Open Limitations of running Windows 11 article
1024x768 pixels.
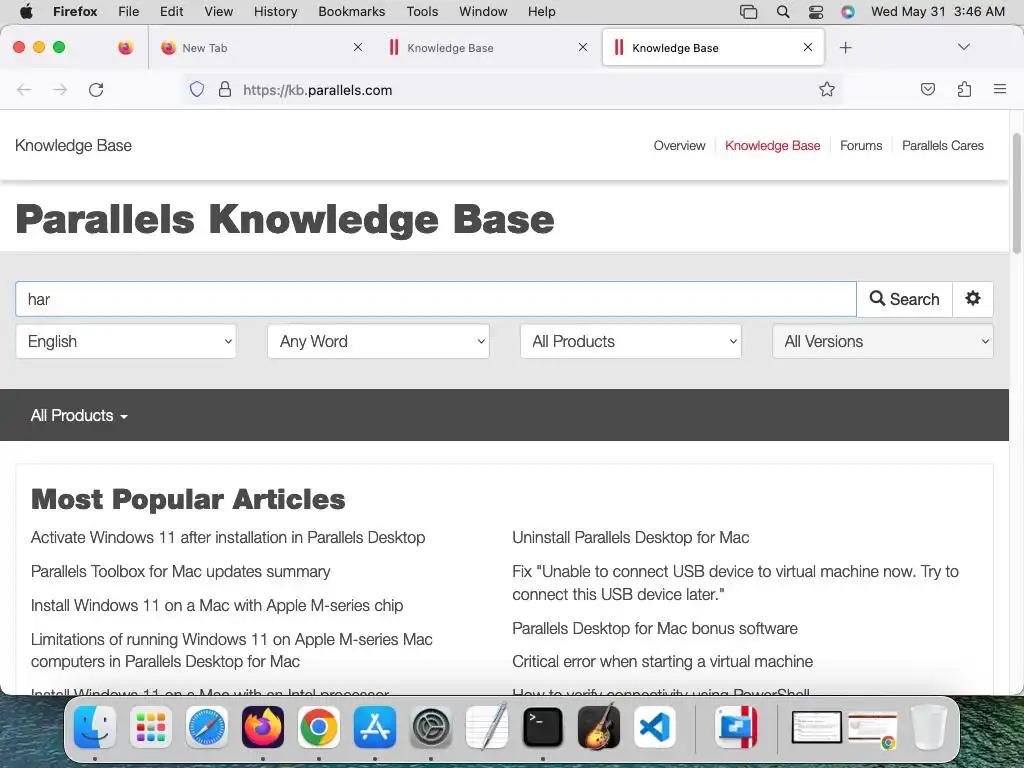pos(232,650)
